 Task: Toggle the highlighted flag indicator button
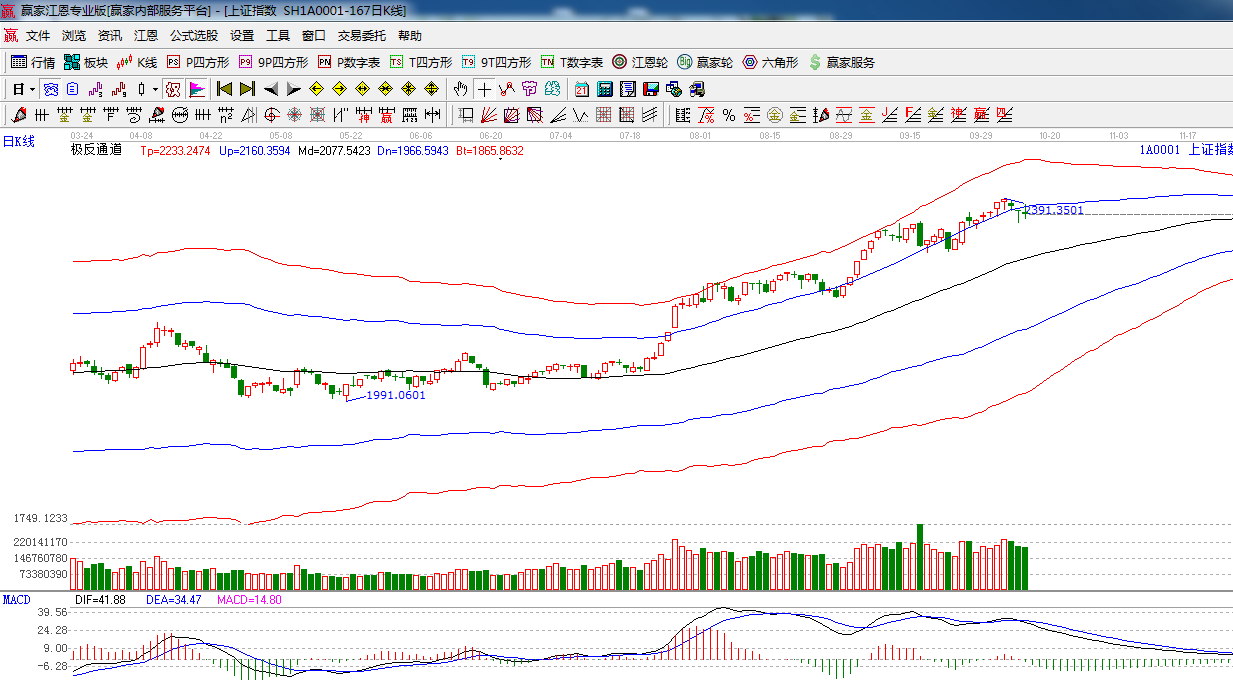[x=196, y=89]
